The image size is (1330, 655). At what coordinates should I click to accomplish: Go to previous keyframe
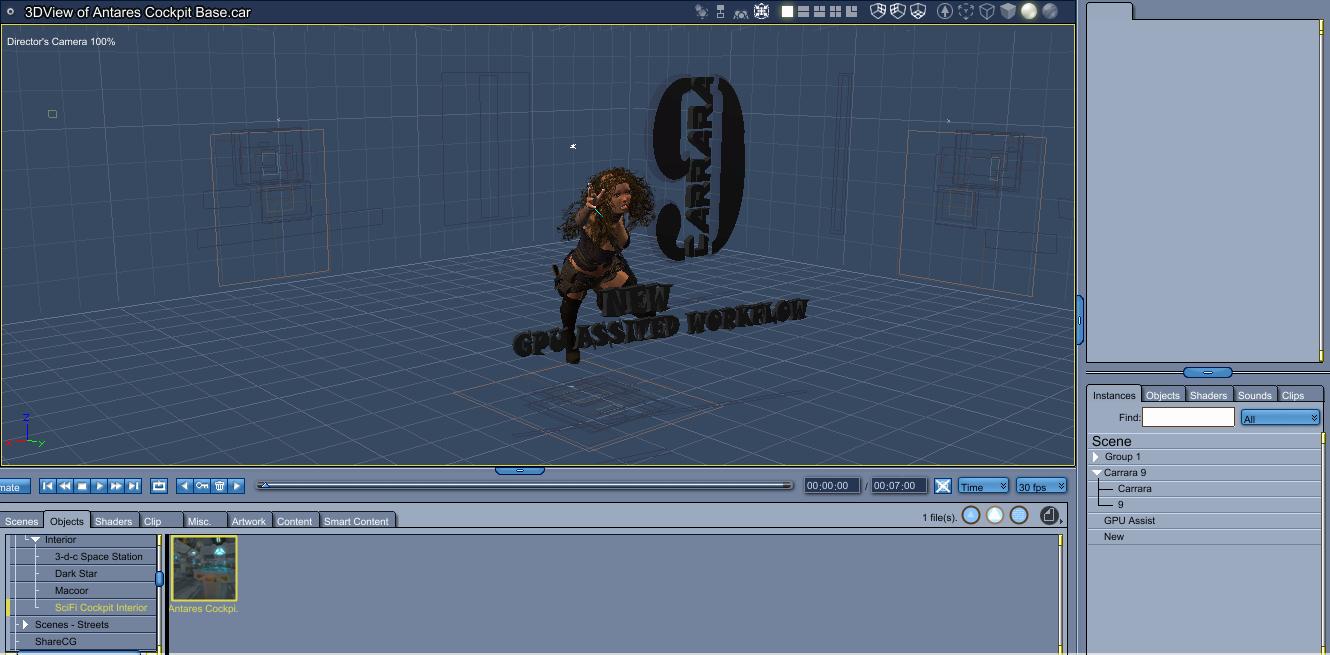coord(184,486)
